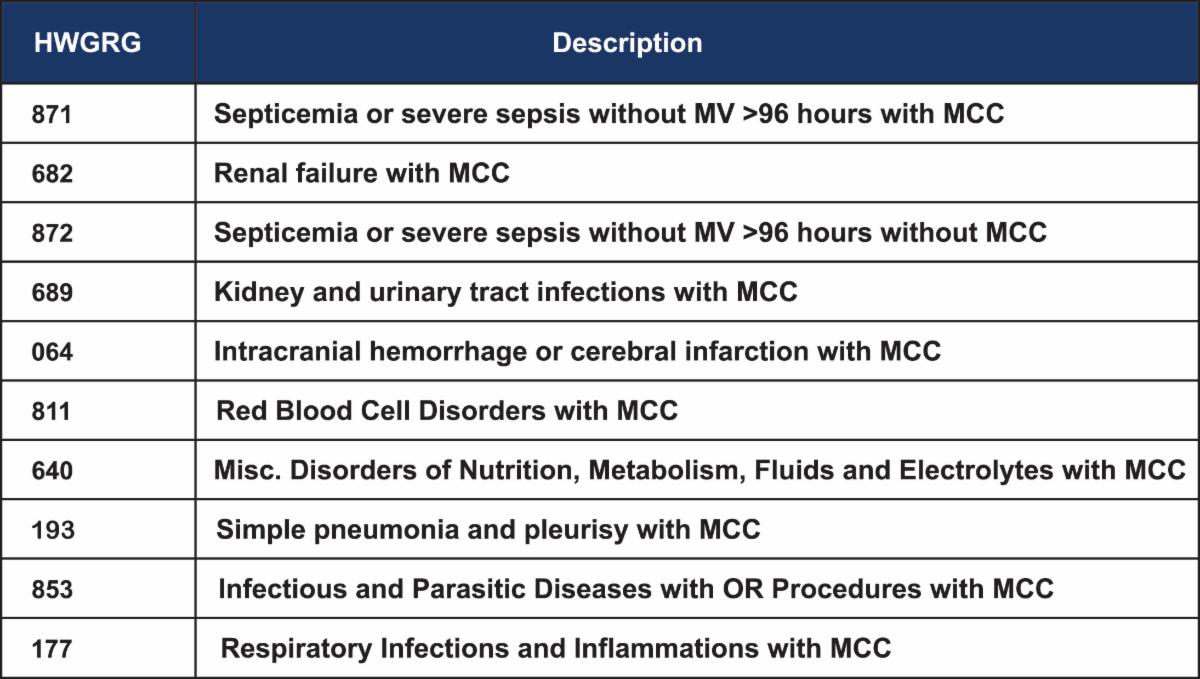Click Red Blood Cell Disorders with MCC

pyautogui.click(x=447, y=411)
